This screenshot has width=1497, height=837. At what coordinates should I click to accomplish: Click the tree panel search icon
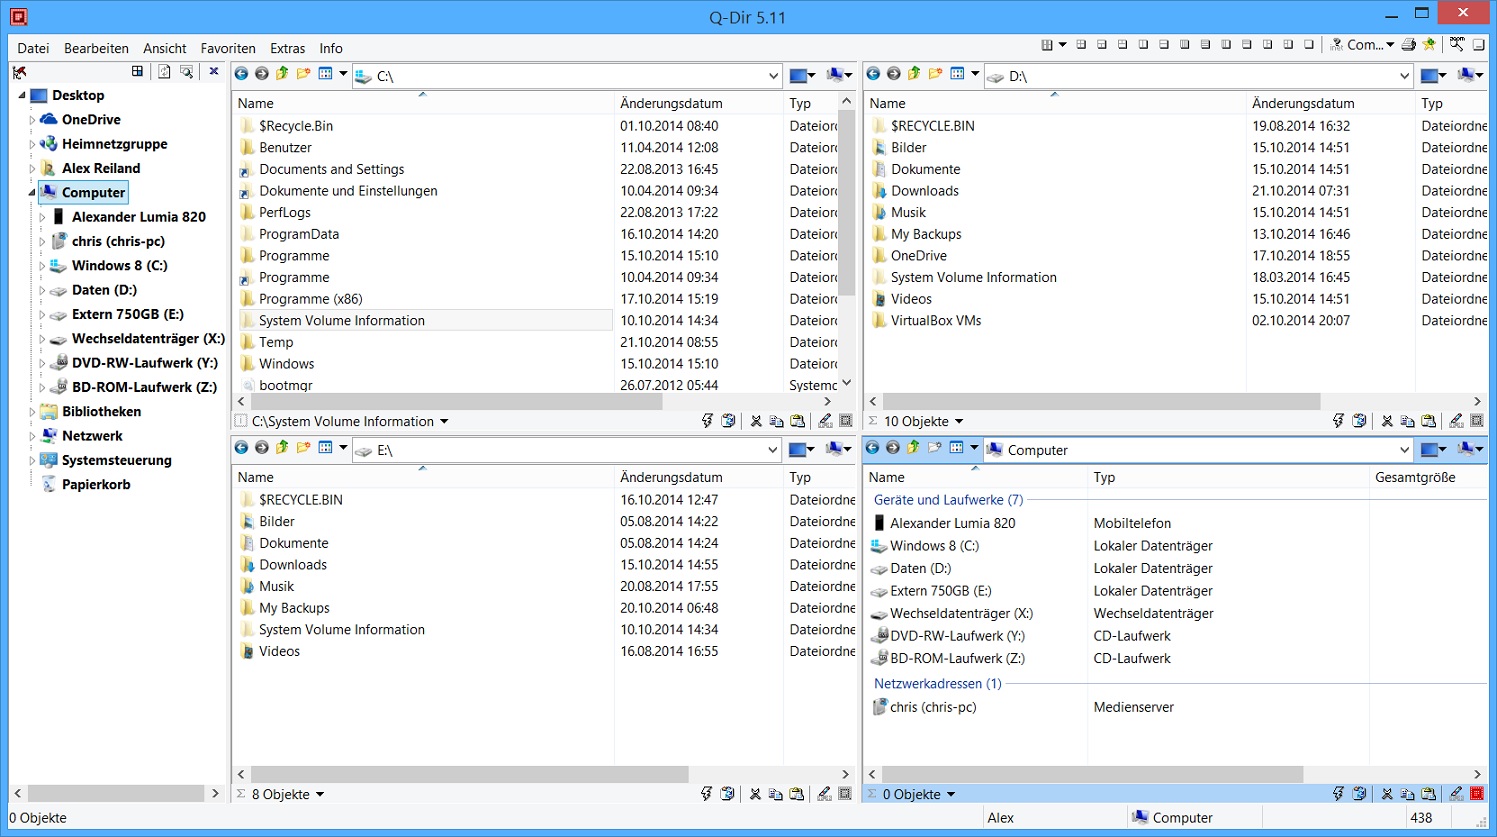tap(187, 72)
